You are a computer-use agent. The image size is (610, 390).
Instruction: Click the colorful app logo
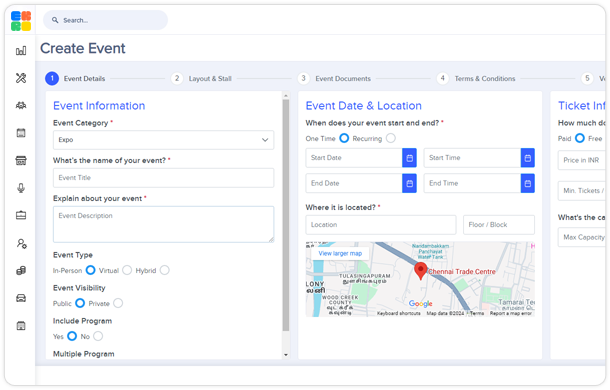[x=21, y=21]
